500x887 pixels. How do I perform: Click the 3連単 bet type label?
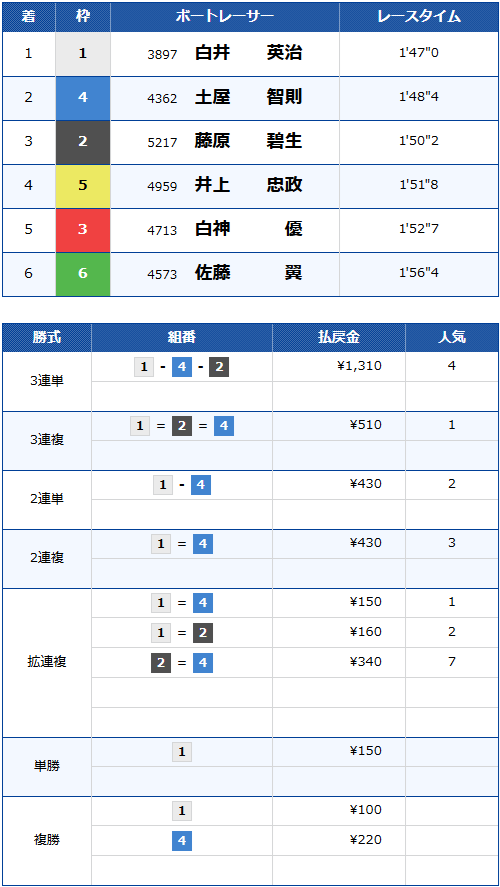48,382
